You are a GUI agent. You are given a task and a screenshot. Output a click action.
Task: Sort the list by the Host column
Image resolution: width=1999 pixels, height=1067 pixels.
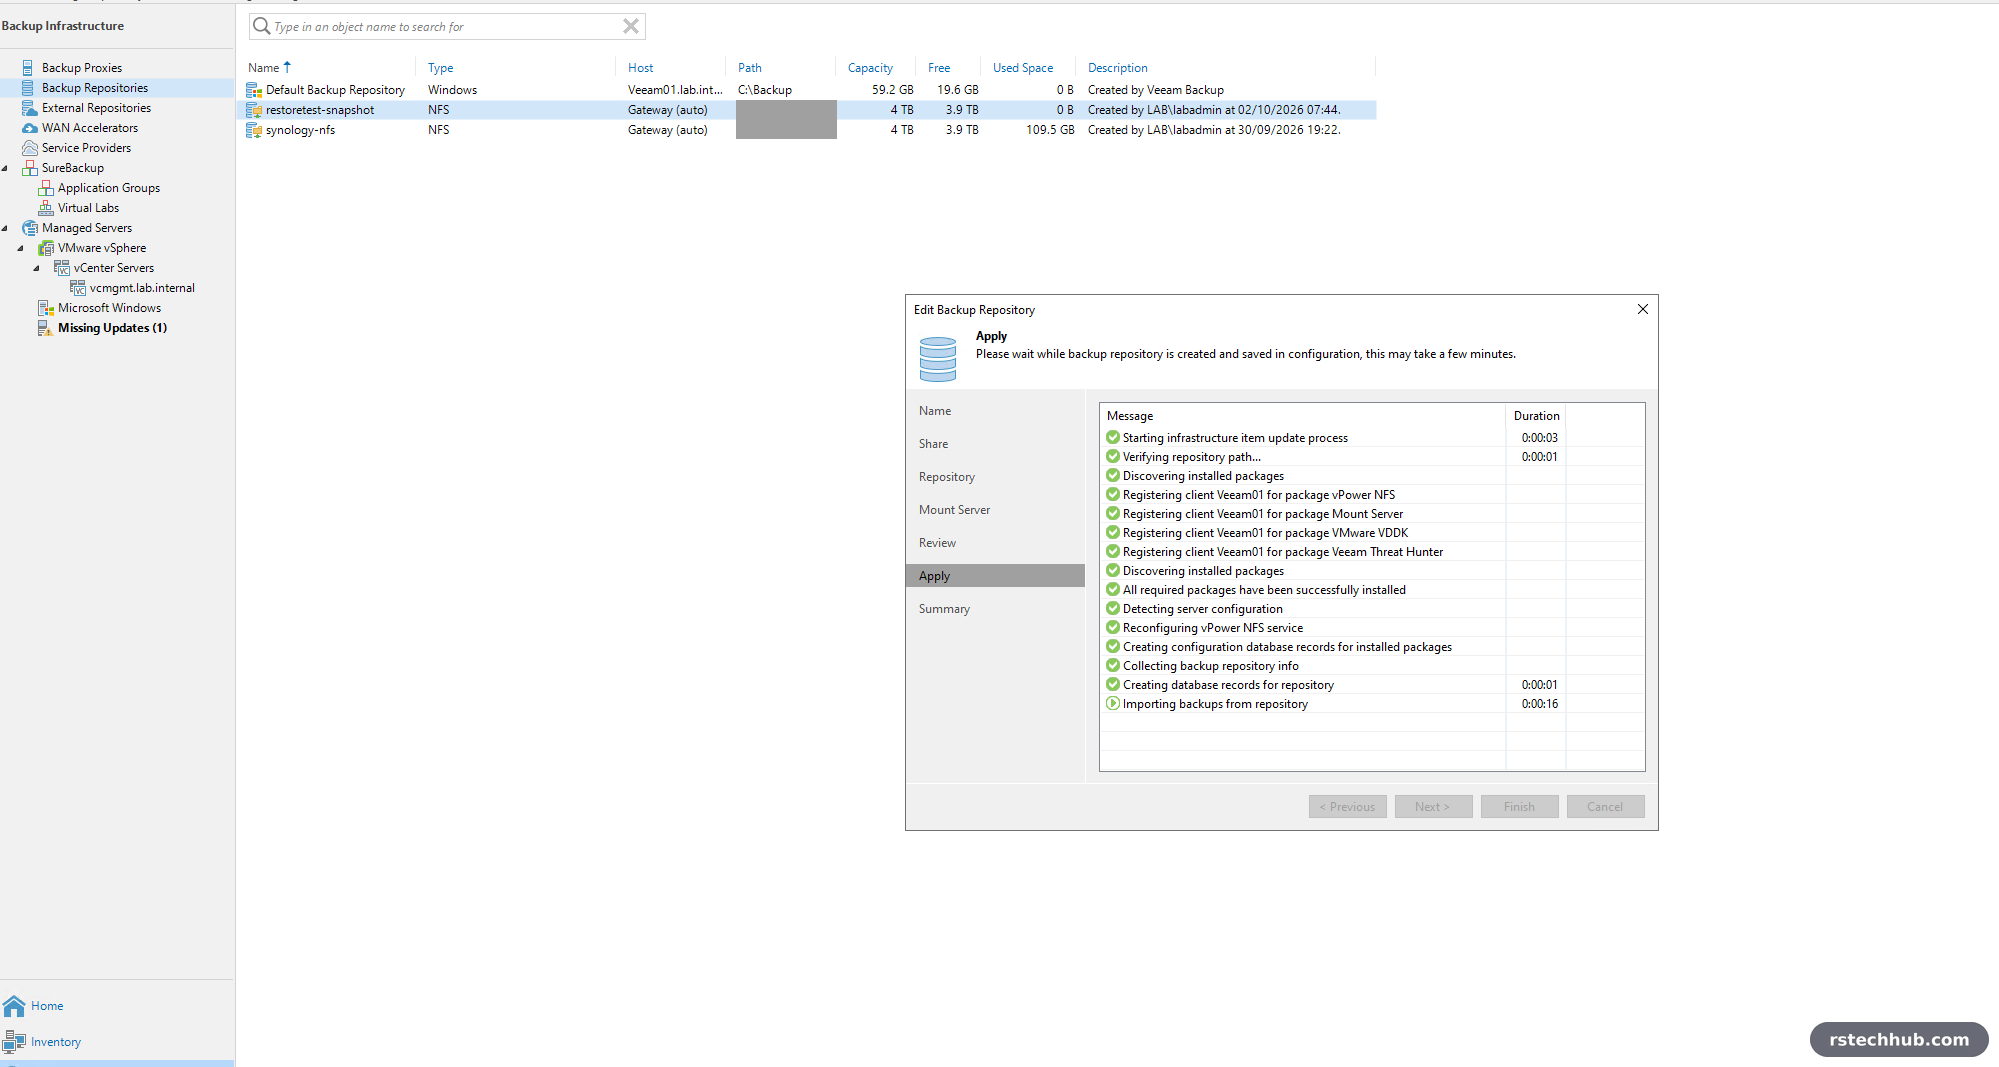[x=641, y=68]
